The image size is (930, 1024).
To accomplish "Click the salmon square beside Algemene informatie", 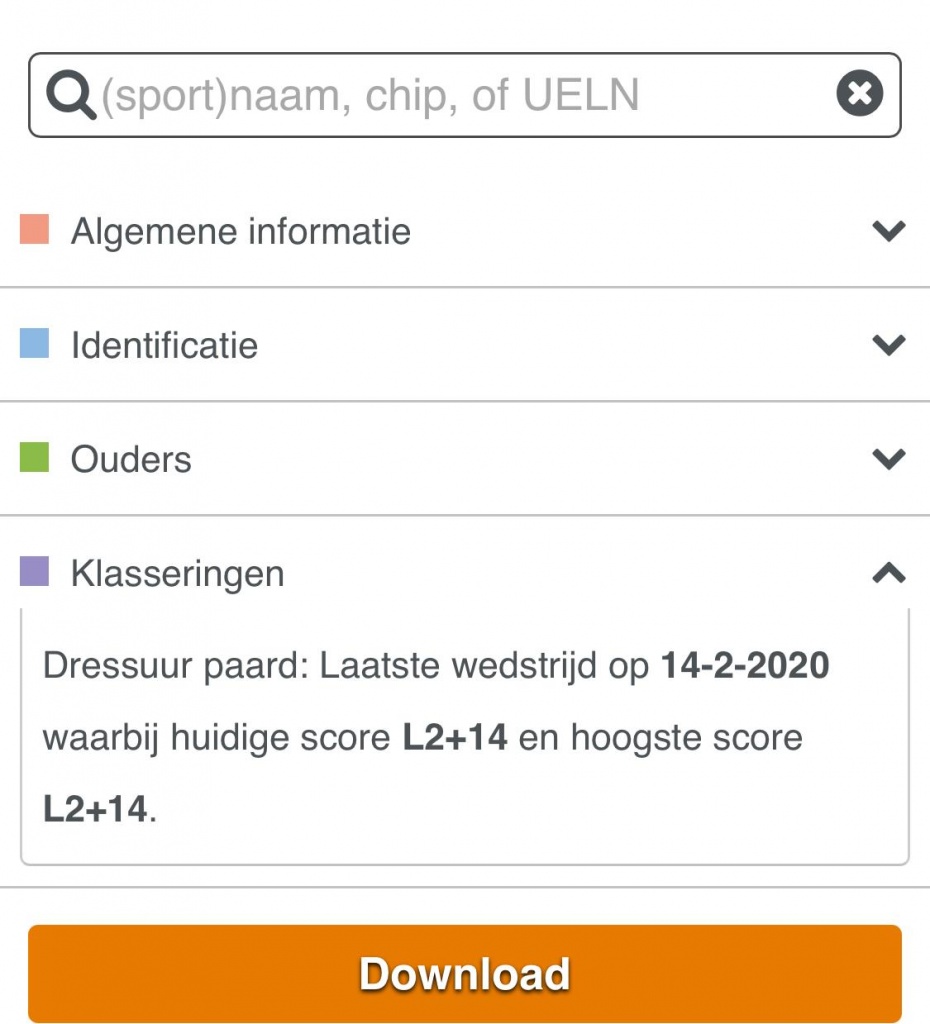I will click(x=35, y=229).
